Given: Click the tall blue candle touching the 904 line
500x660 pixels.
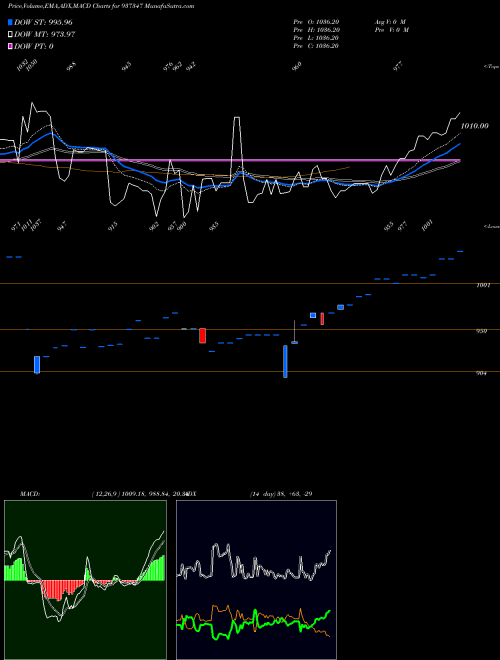Looking at the screenshot, I should 285,361.
